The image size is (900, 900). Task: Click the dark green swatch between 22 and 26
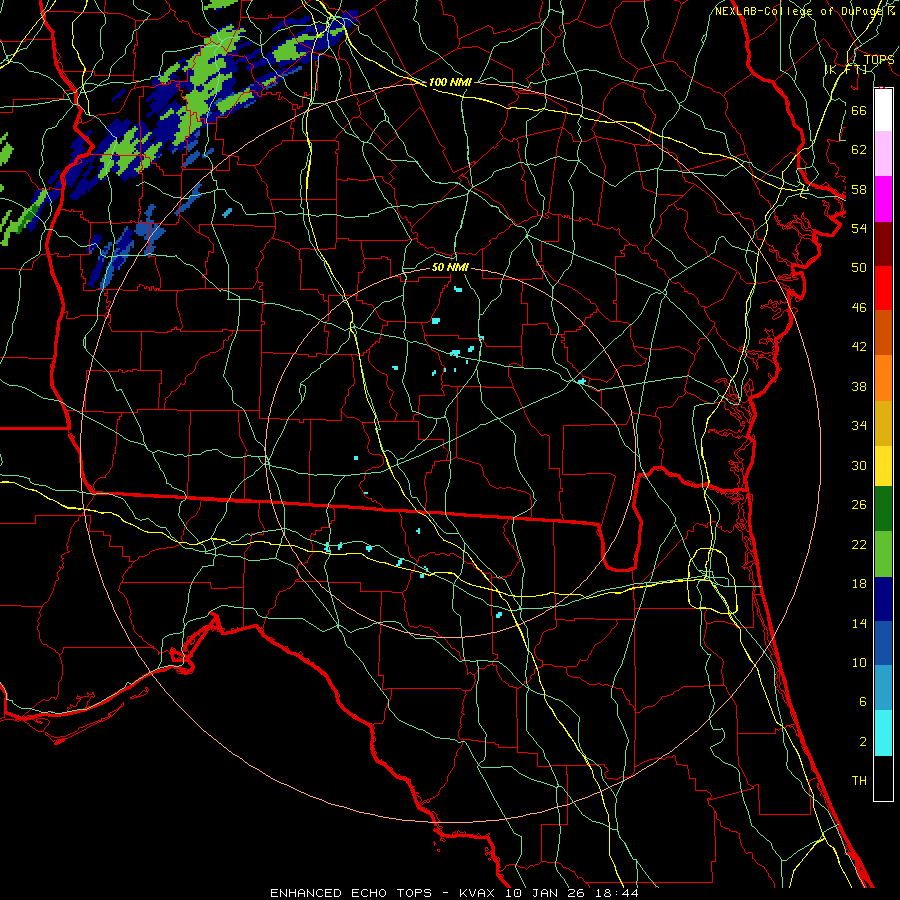(883, 509)
